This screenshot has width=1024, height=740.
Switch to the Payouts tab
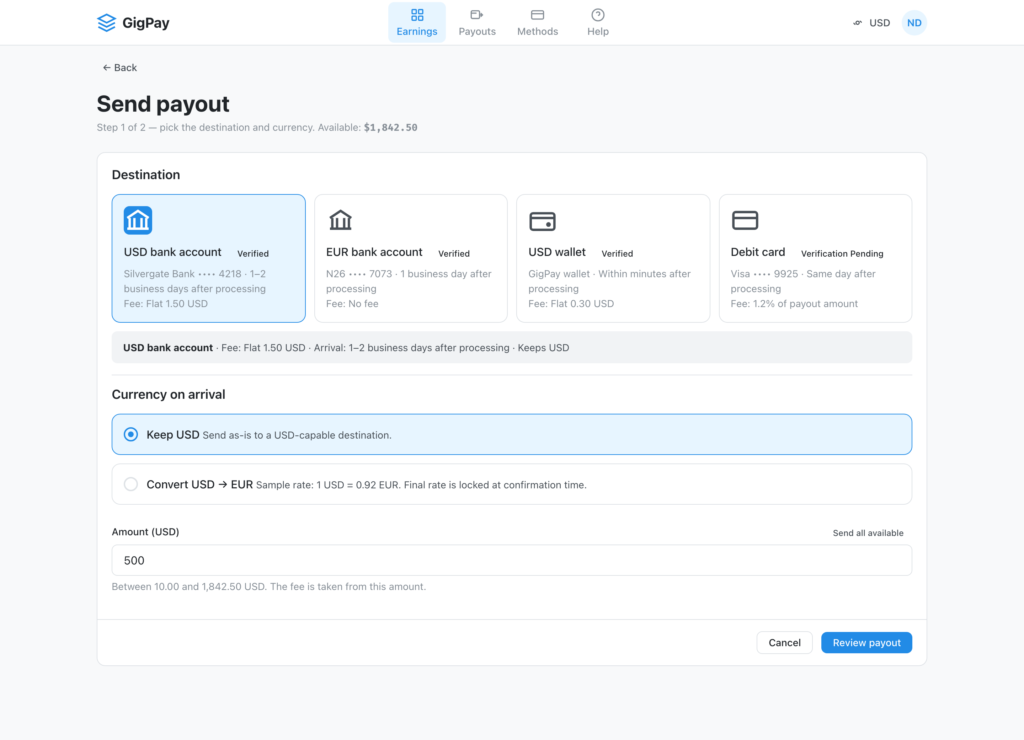[x=477, y=23]
